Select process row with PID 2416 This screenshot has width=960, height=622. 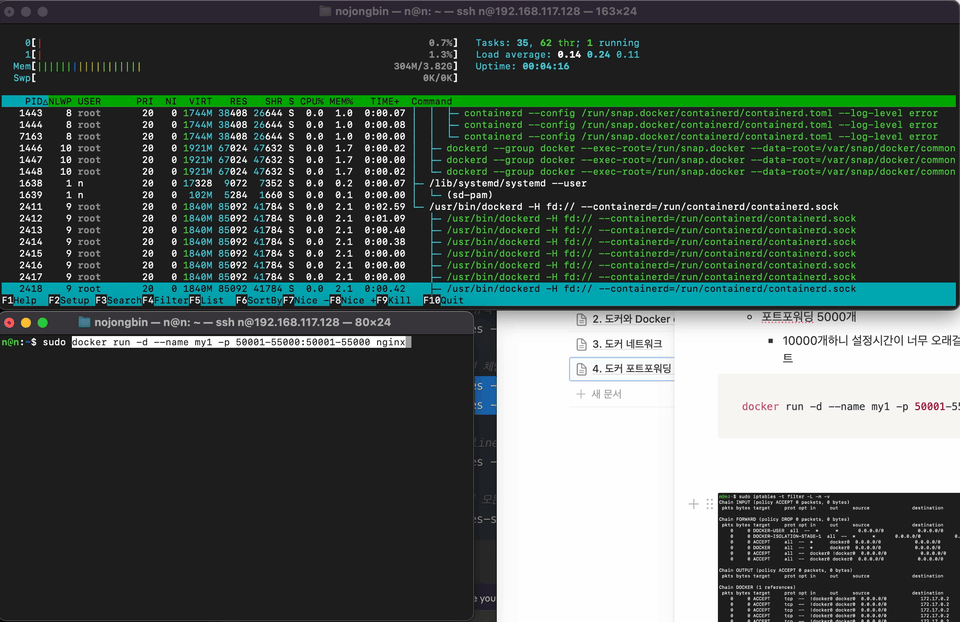(479, 266)
